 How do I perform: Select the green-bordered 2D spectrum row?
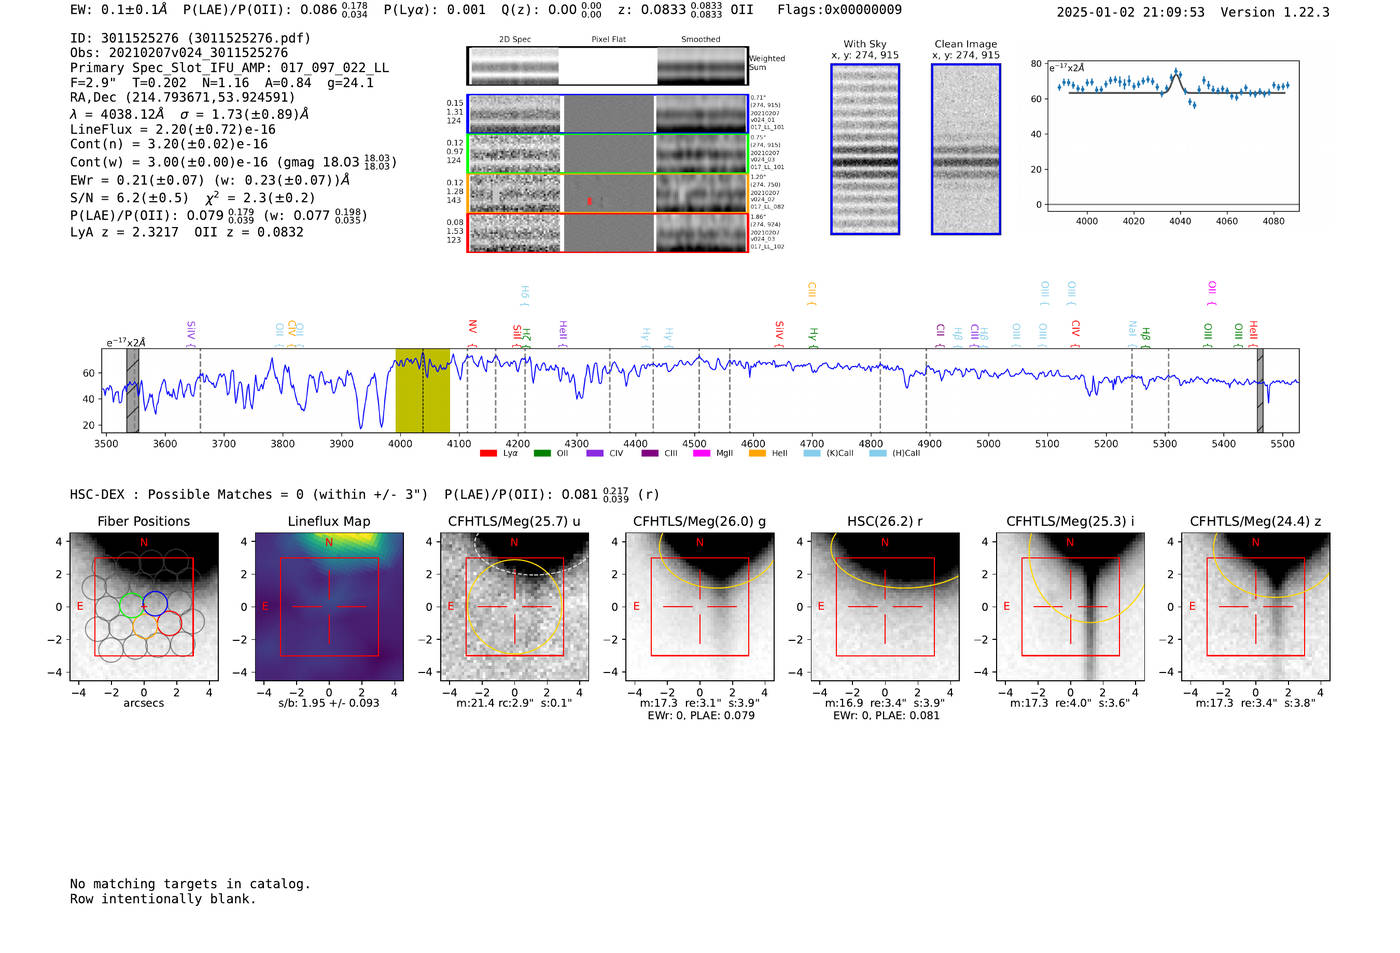(608, 154)
